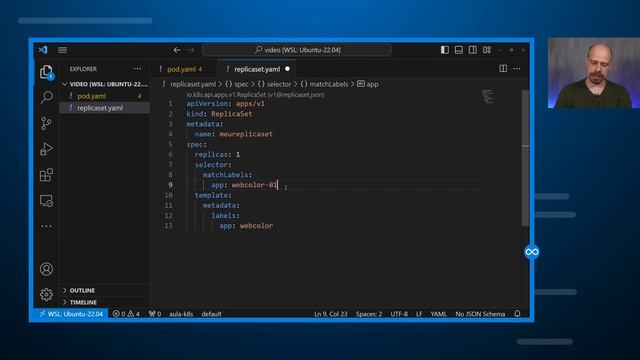
Task: Click the text 'kind: ReplicaSet' on line 2
Action: tap(219, 114)
